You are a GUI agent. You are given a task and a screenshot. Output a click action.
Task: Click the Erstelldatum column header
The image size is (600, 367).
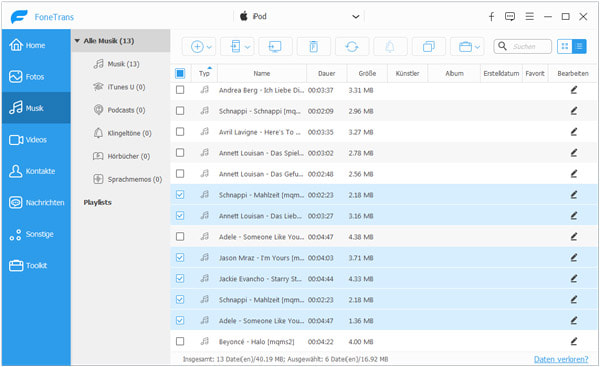501,73
